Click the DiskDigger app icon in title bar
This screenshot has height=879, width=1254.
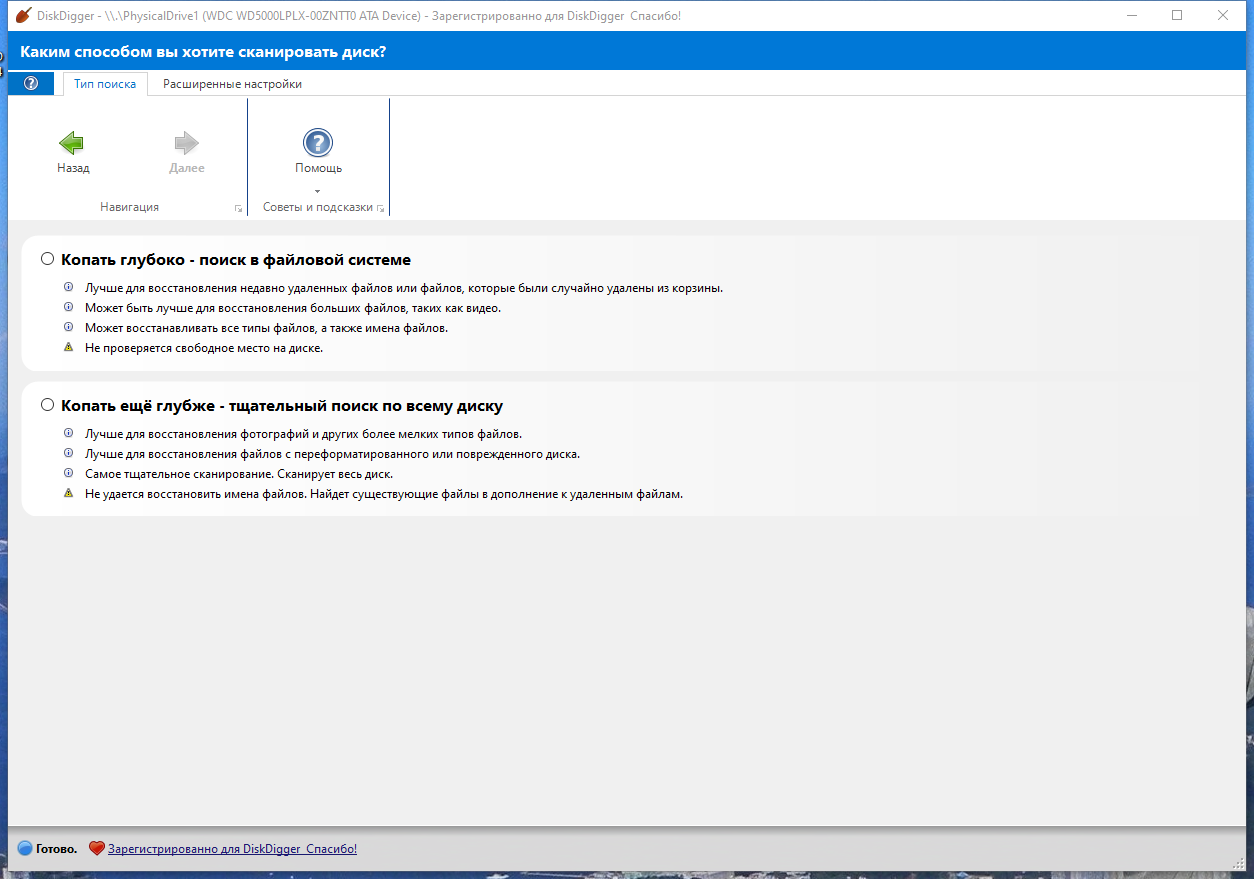(22, 16)
